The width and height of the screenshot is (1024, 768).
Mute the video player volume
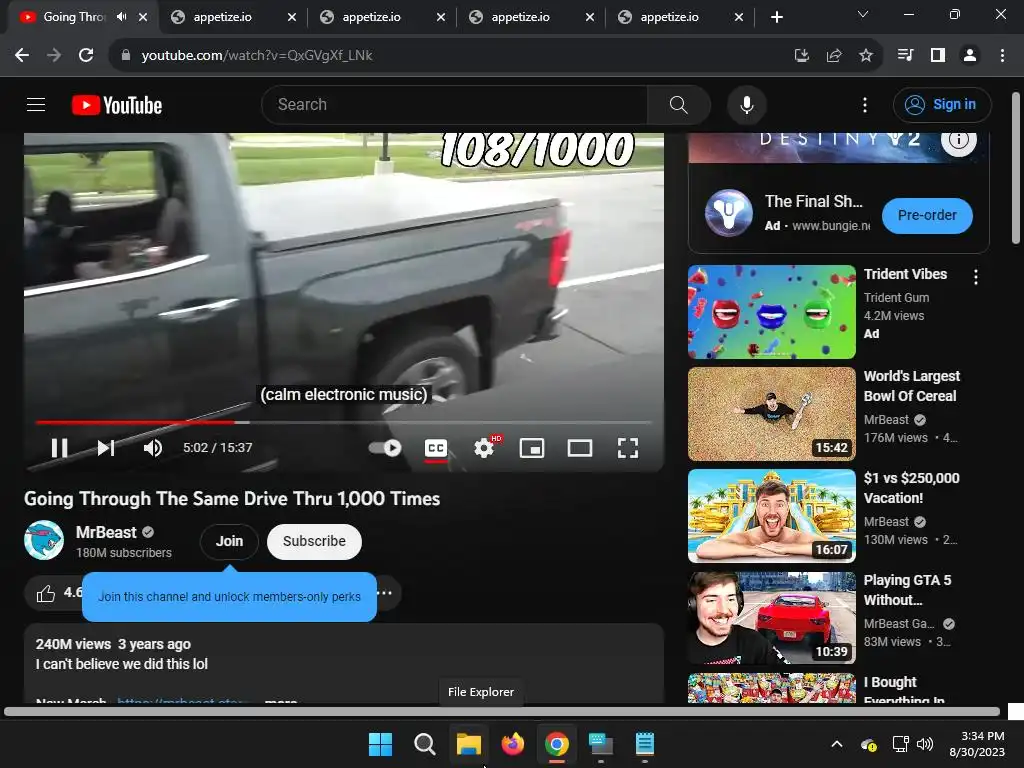(153, 448)
